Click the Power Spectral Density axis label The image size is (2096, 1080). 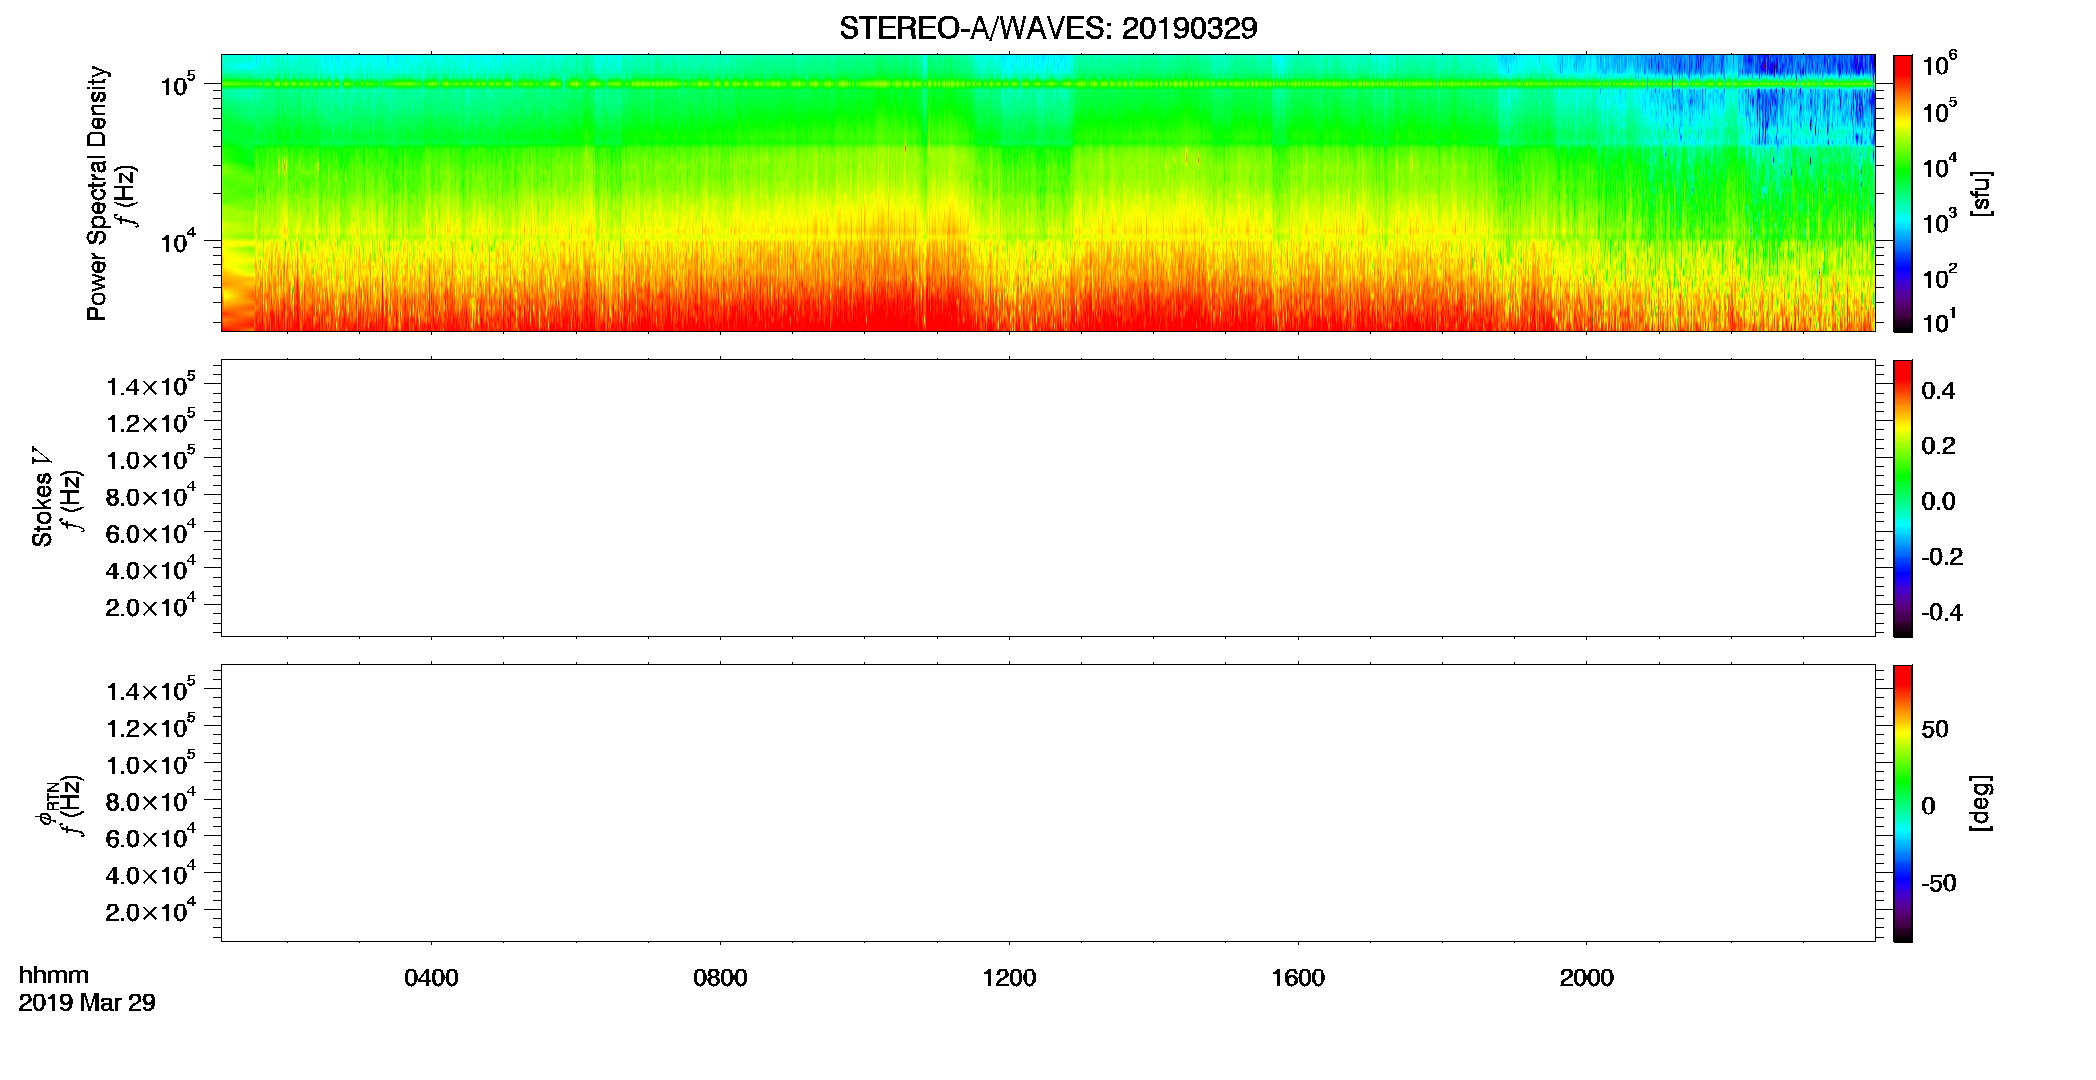point(97,193)
